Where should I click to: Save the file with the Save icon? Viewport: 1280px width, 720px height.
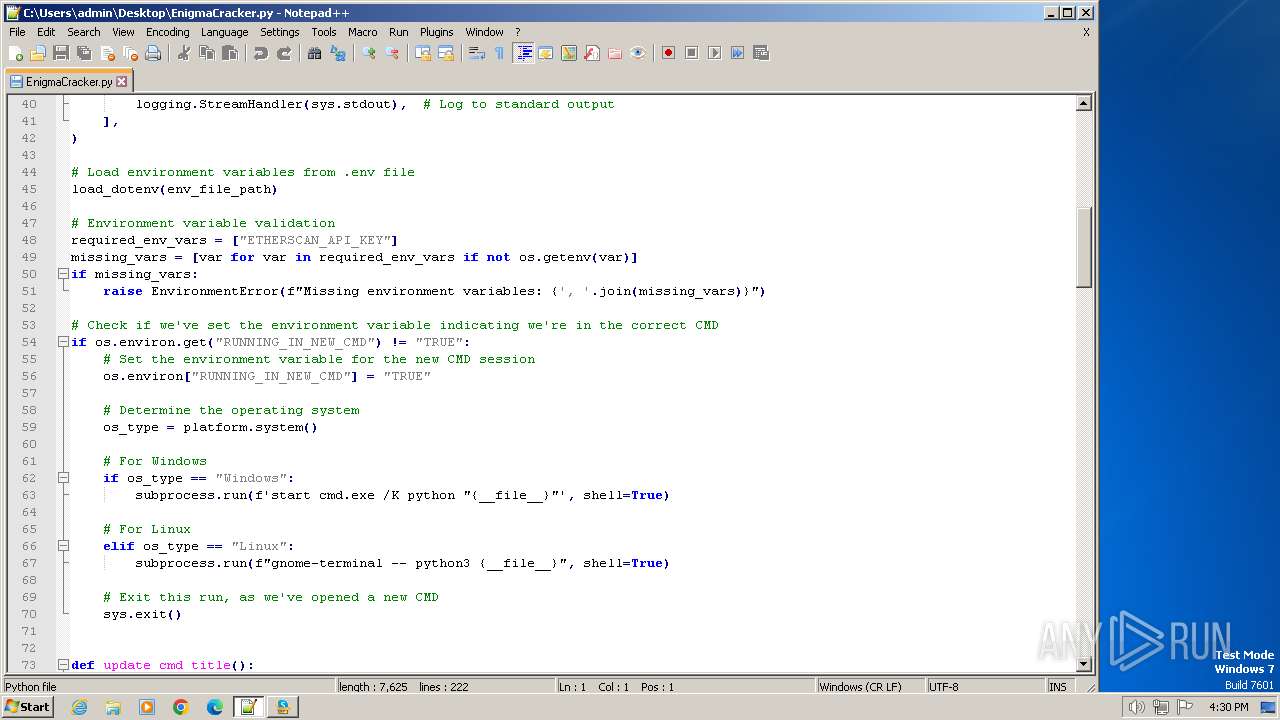(x=61, y=53)
